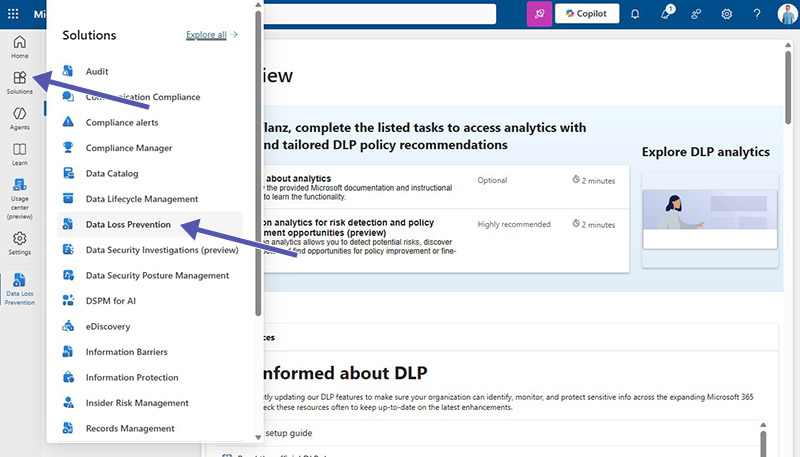The width and height of the screenshot is (800, 457).
Task: Click the Data Security Investigations icon
Action: 68,249
